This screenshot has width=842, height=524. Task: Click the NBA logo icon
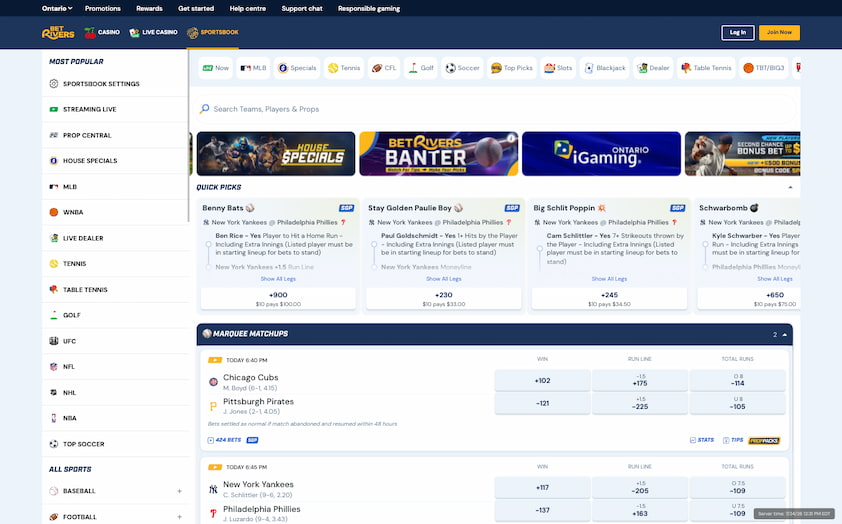pos(54,418)
